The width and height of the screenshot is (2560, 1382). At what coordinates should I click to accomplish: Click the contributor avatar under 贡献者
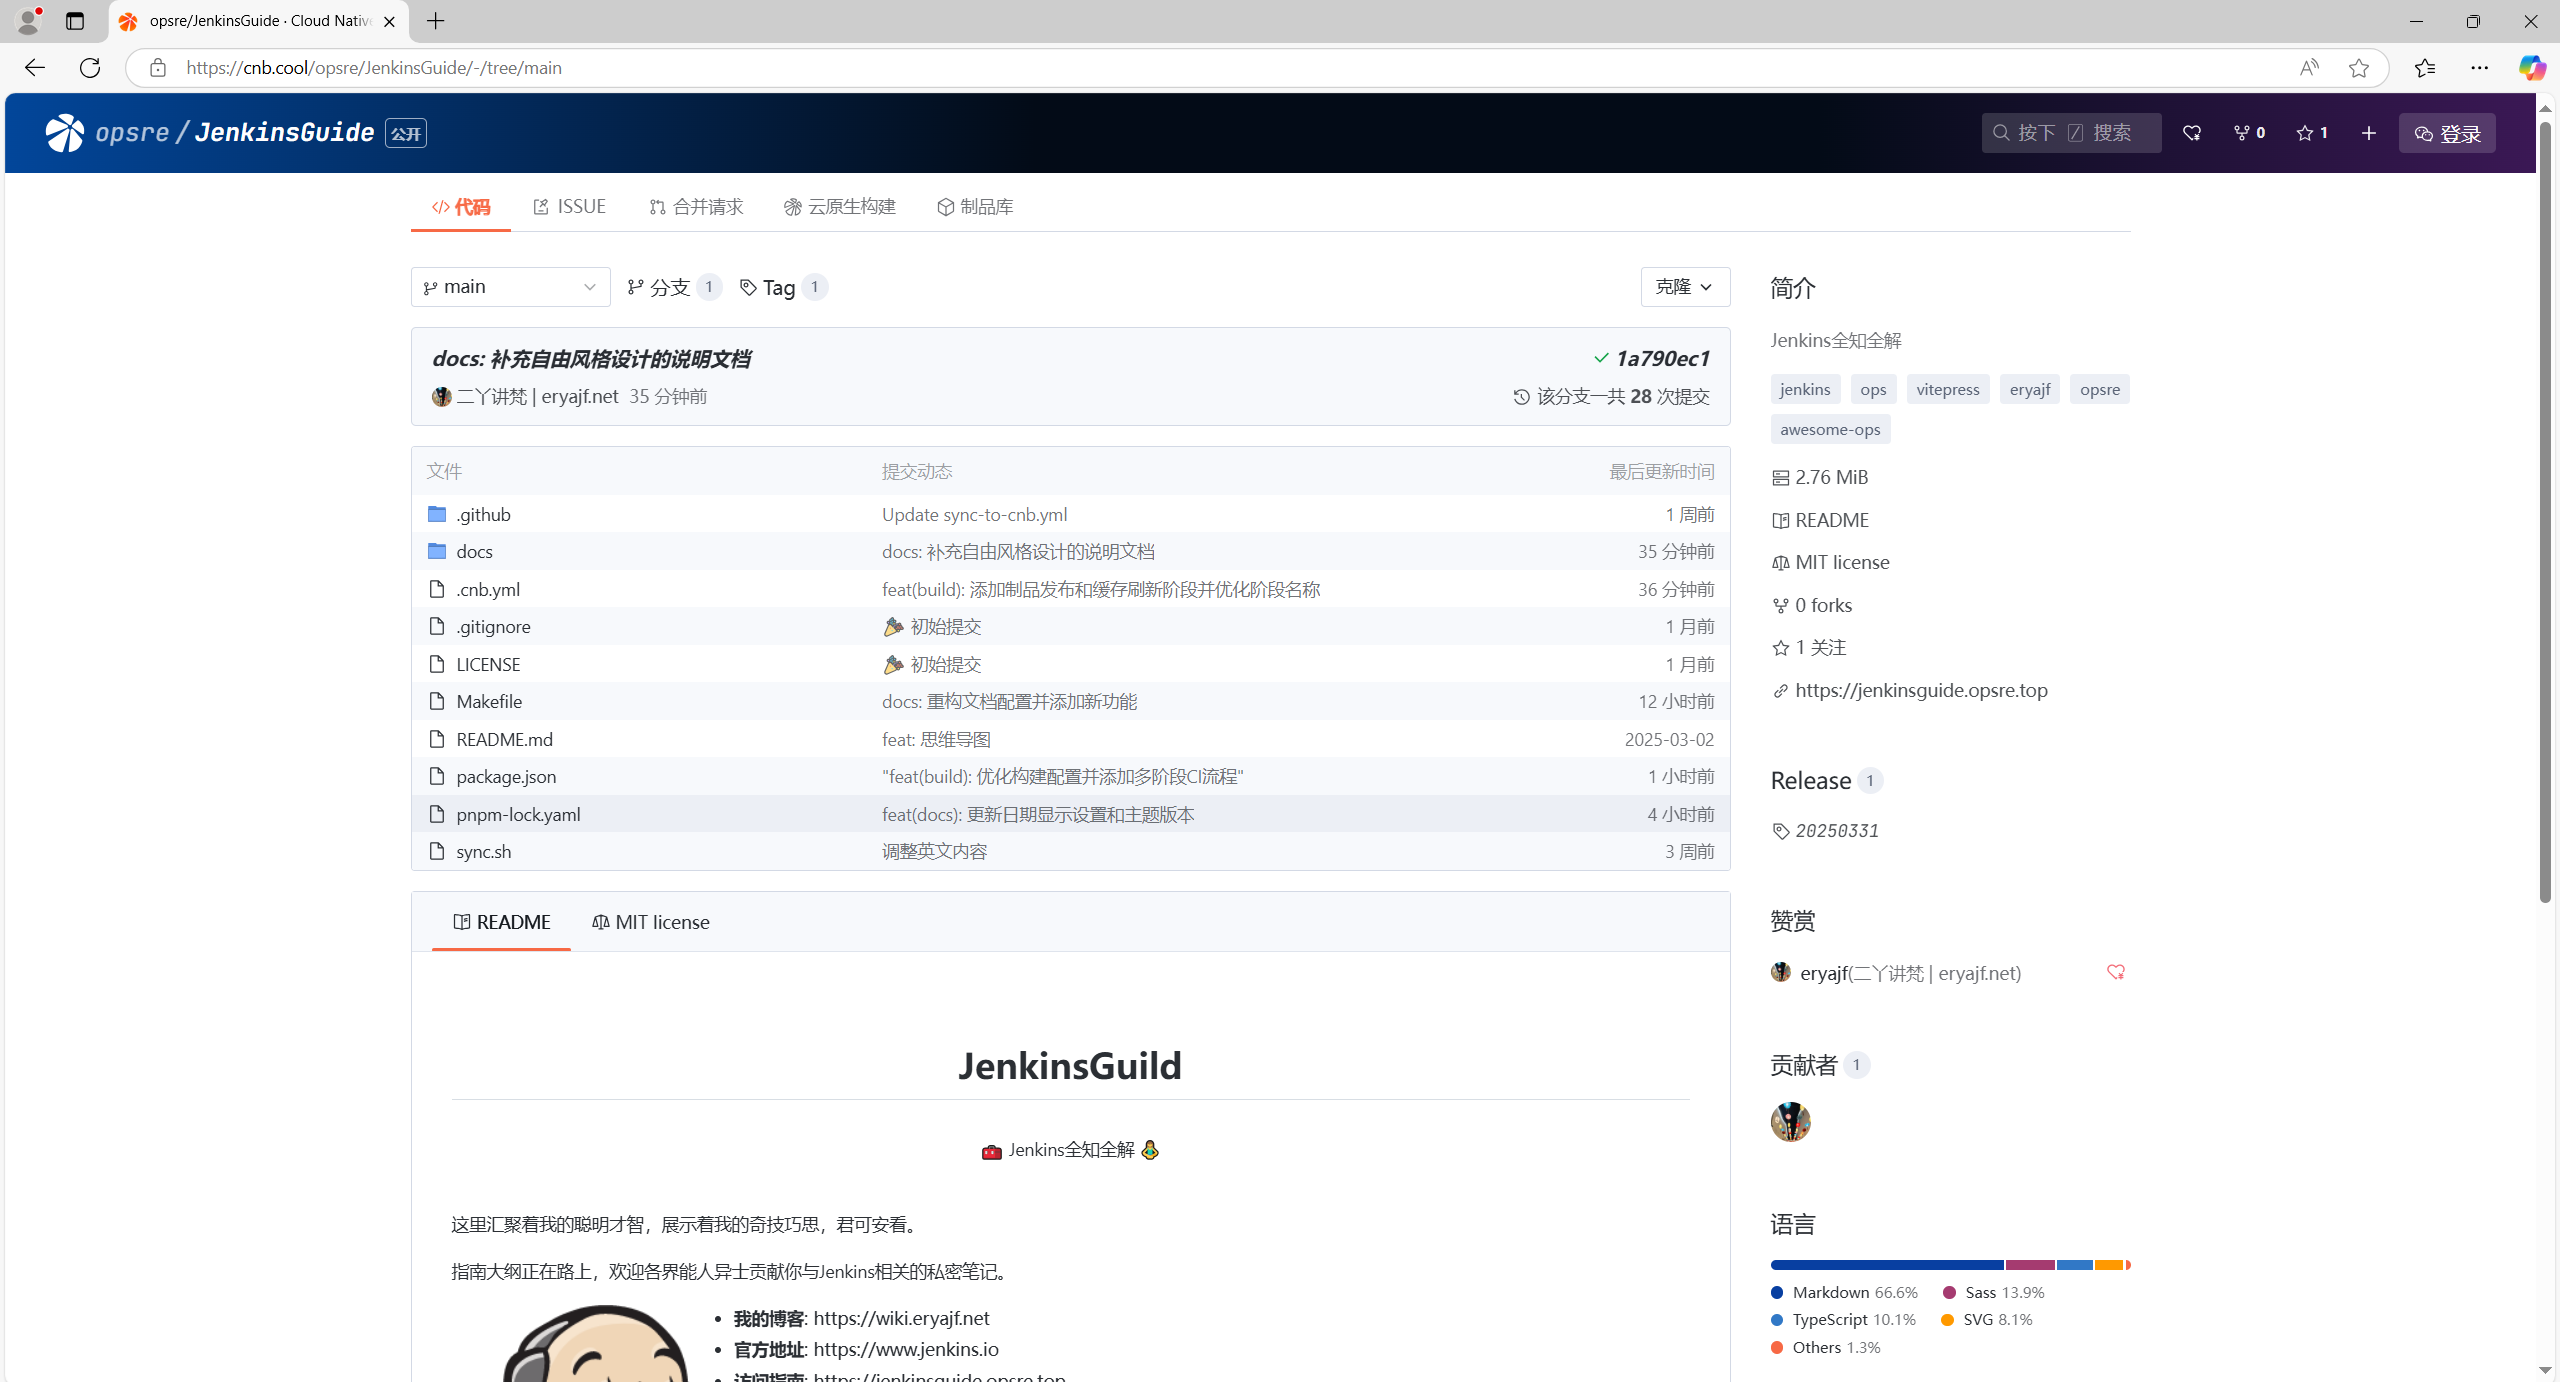click(1790, 1121)
